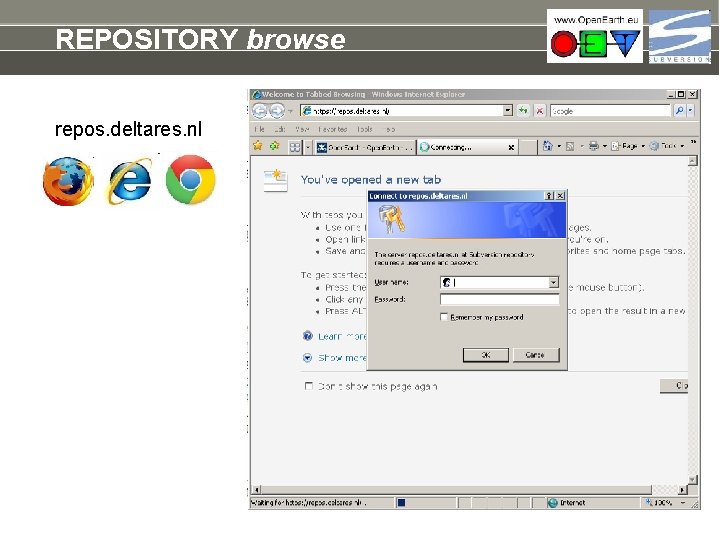The height and width of the screenshot is (540, 720).
Task: Click the RSS feeds icon in command bar
Action: click(x=570, y=146)
